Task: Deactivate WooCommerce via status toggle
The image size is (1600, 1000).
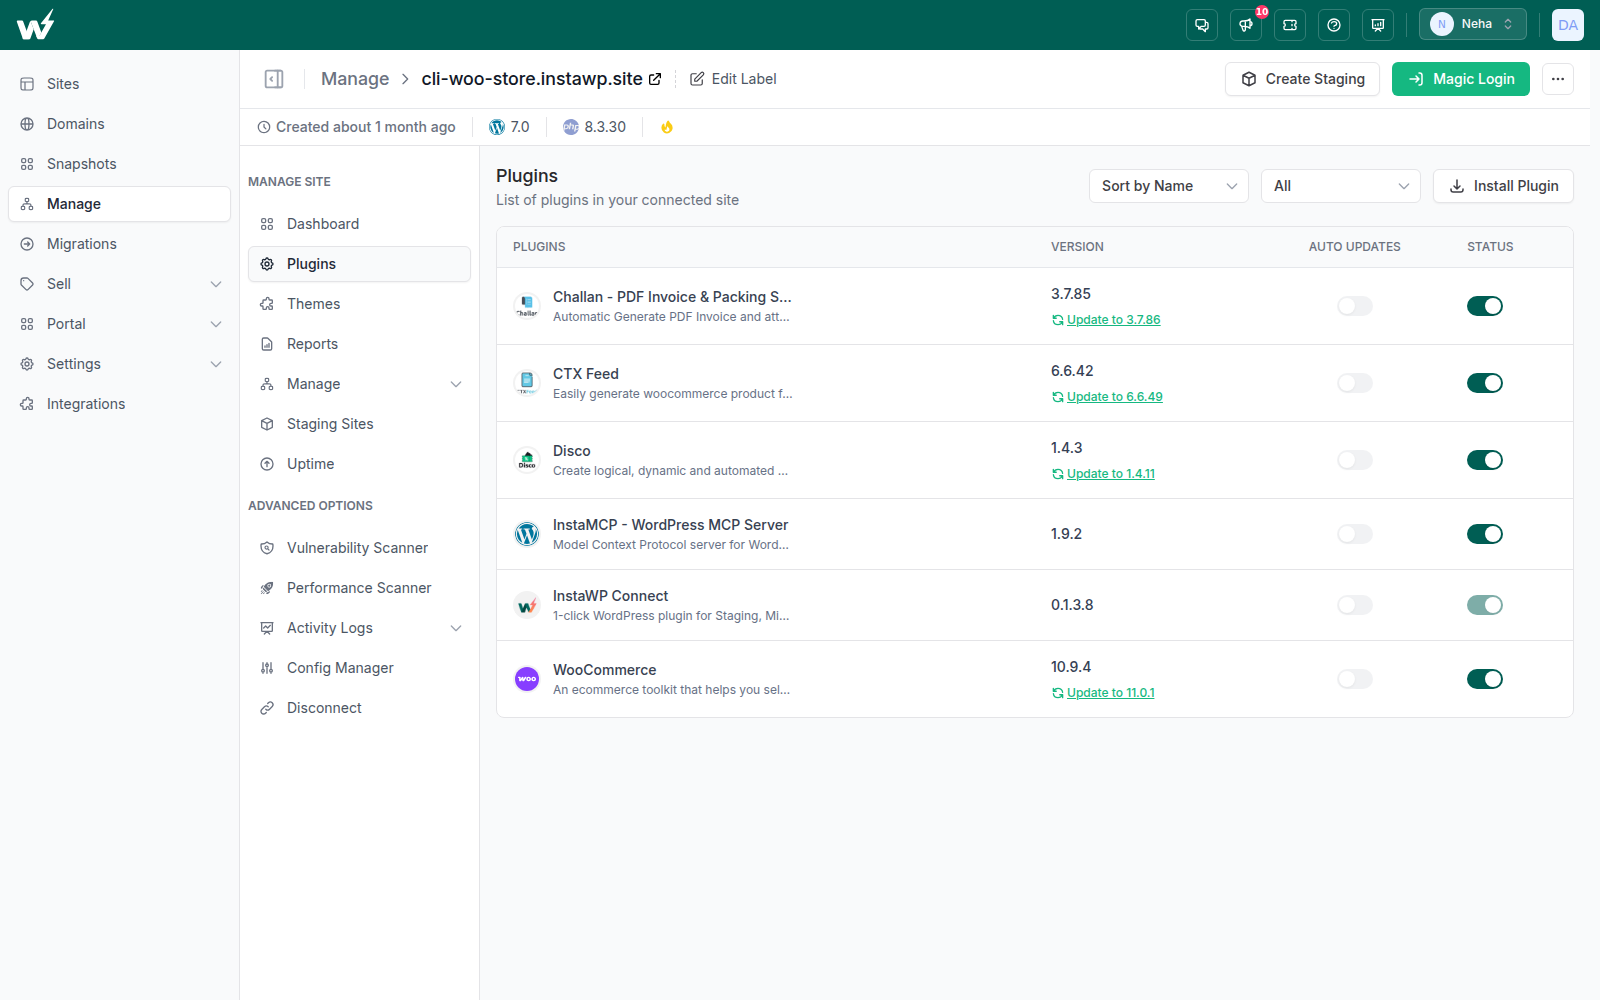Action: coord(1485,679)
